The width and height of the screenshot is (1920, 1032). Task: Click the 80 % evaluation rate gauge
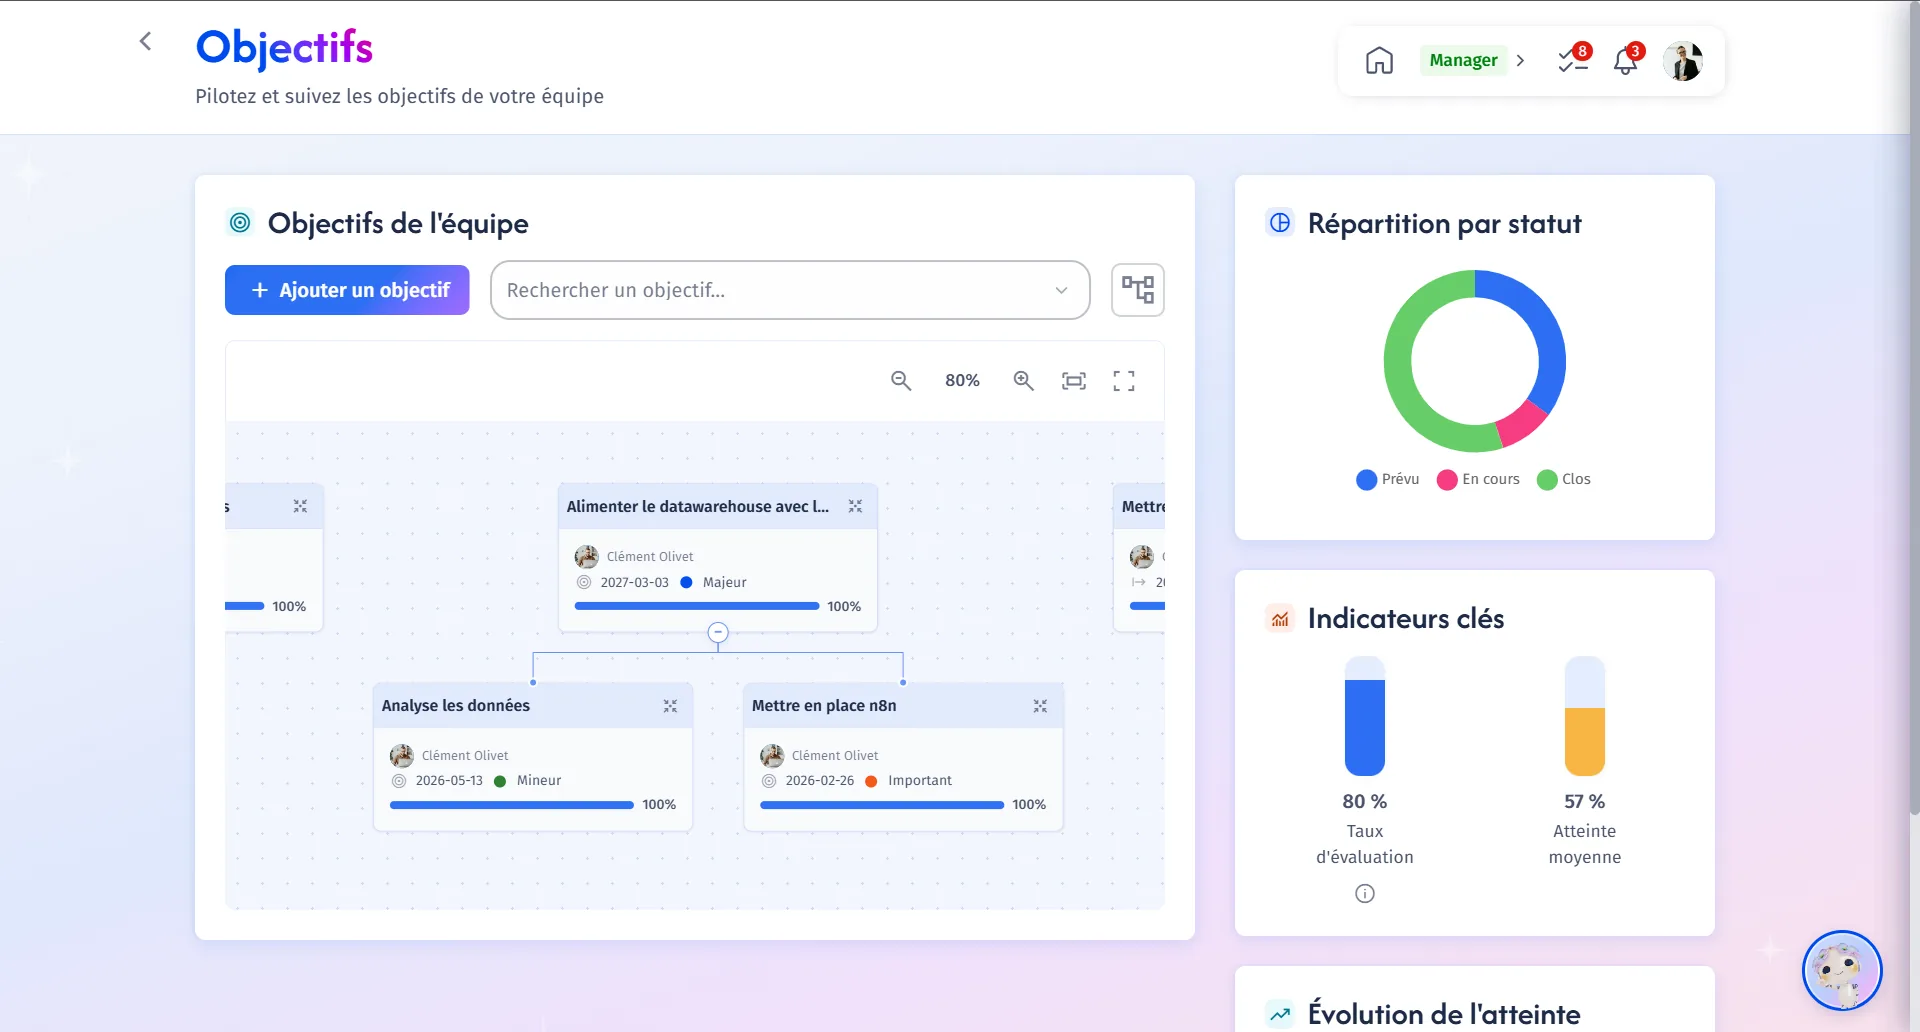[x=1365, y=716]
